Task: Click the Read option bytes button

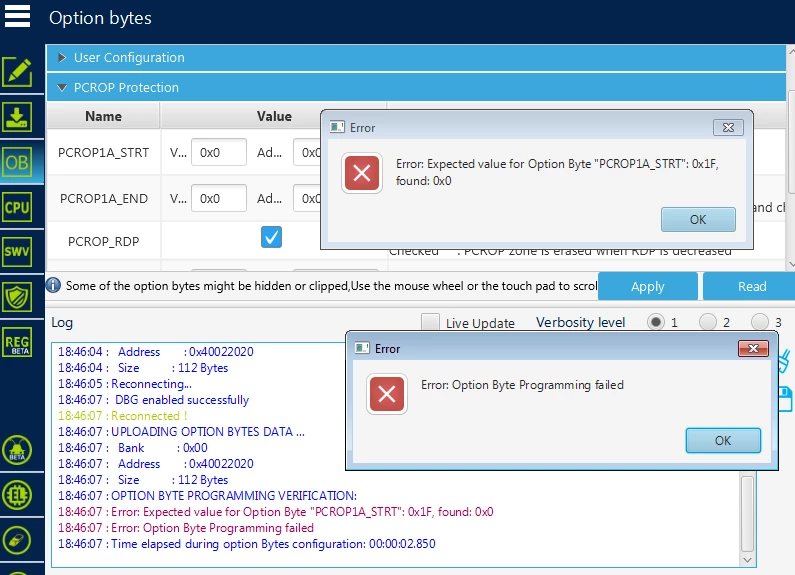Action: (x=751, y=286)
